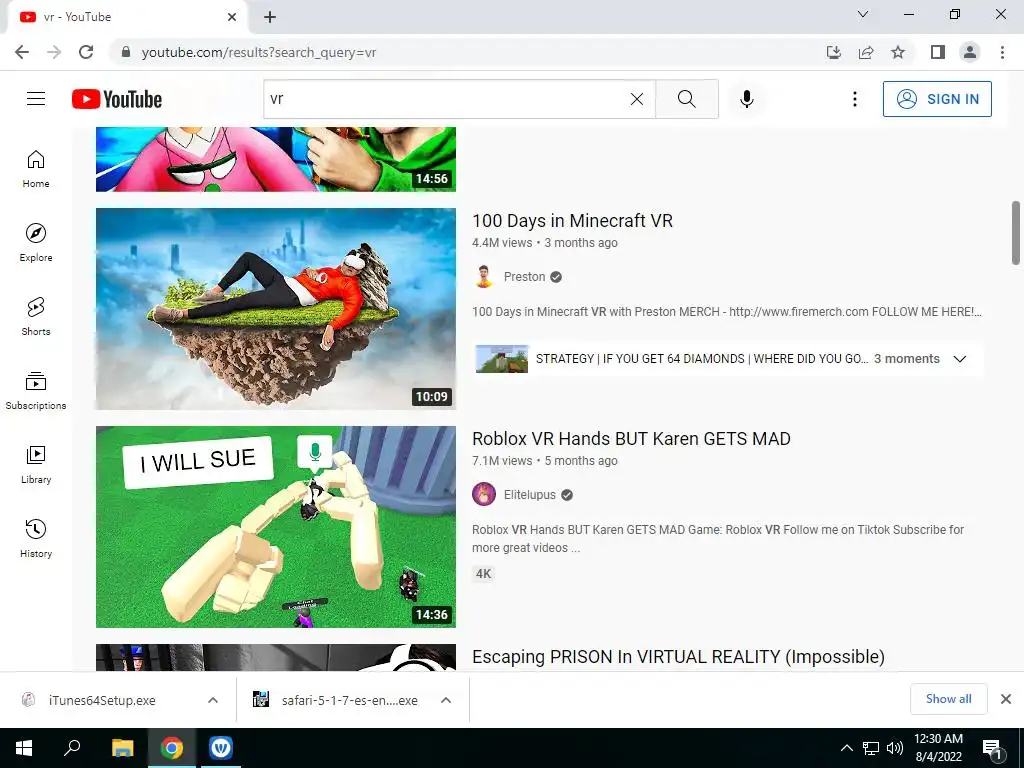Image resolution: width=1024 pixels, height=768 pixels.
Task: Share this page icon in address bar
Action: tap(866, 52)
